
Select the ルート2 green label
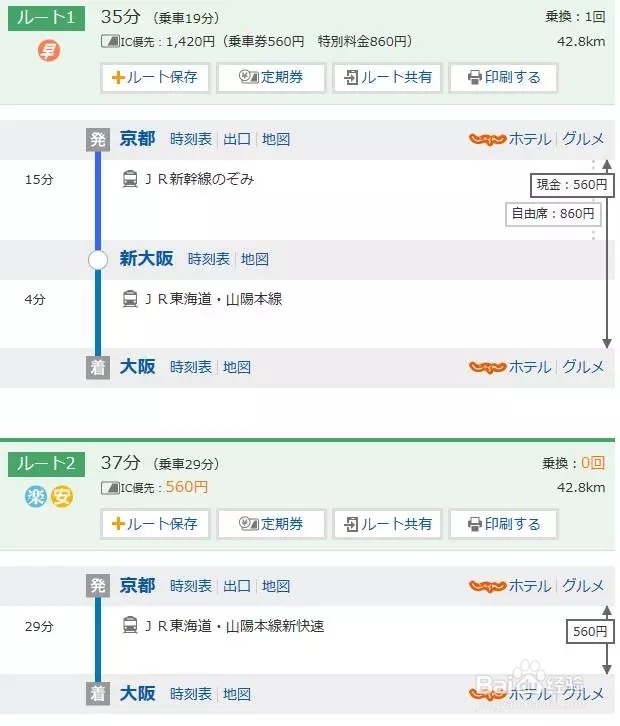pos(46,463)
